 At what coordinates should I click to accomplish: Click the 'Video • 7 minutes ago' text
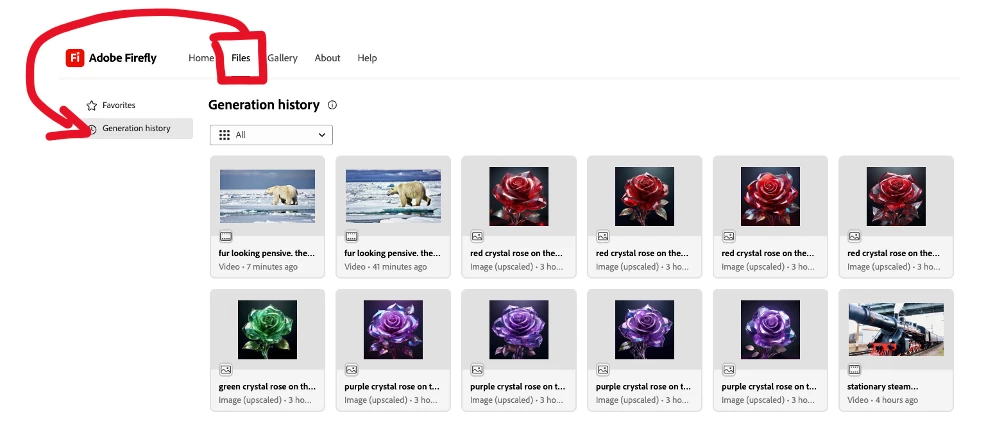pos(258,267)
